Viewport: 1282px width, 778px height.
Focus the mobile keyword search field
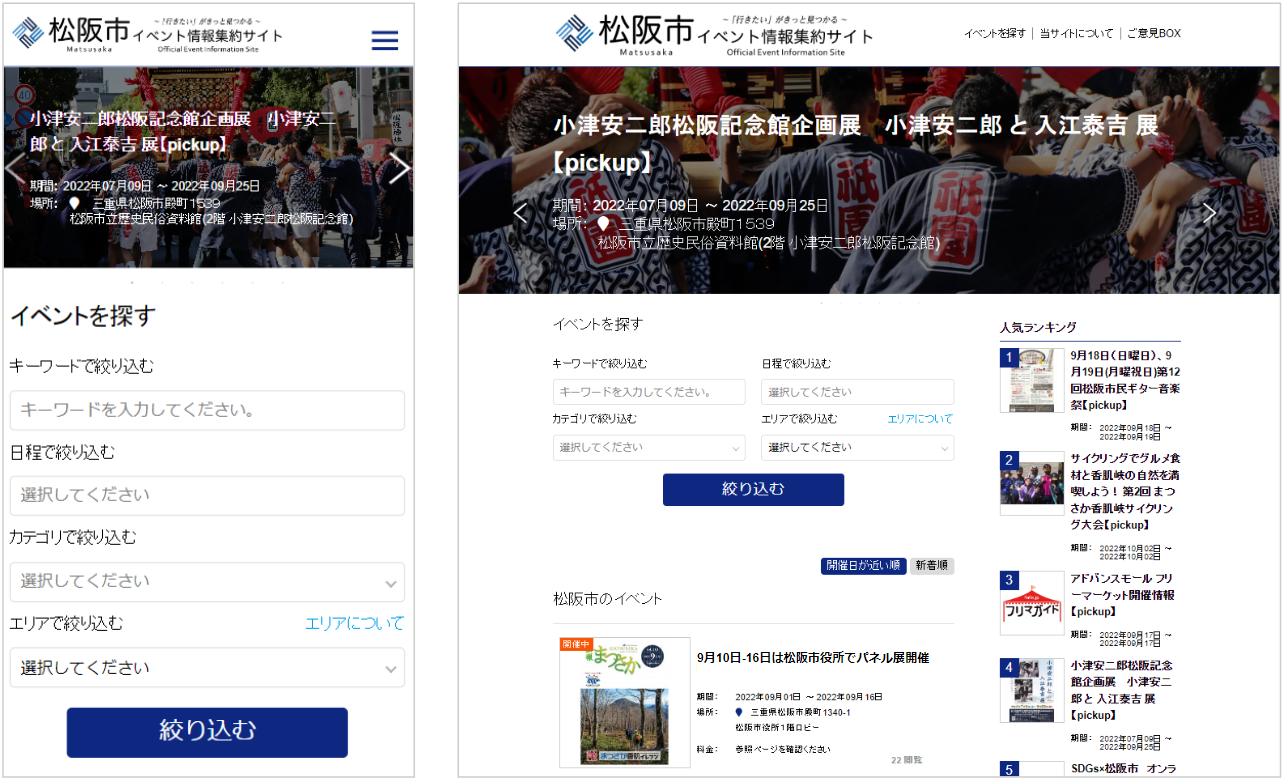pyautogui.click(x=207, y=410)
